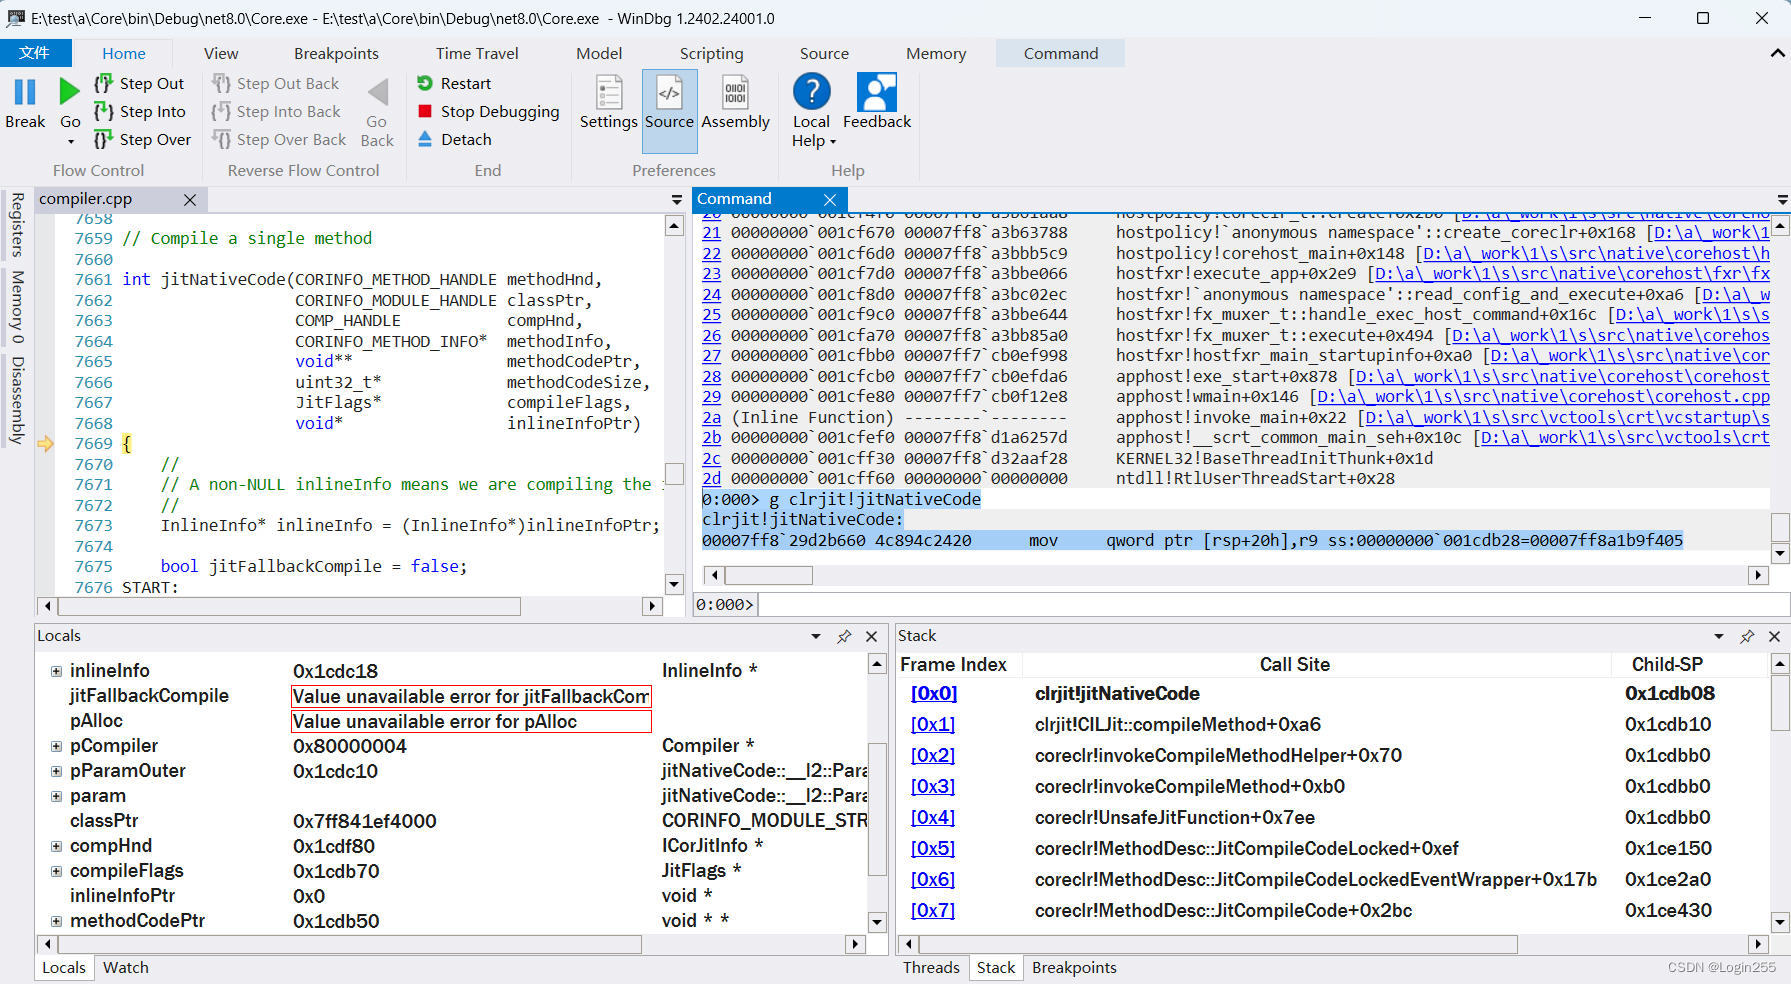The image size is (1791, 984).
Task: Switch to the View ribbon tab
Action: pos(221,53)
